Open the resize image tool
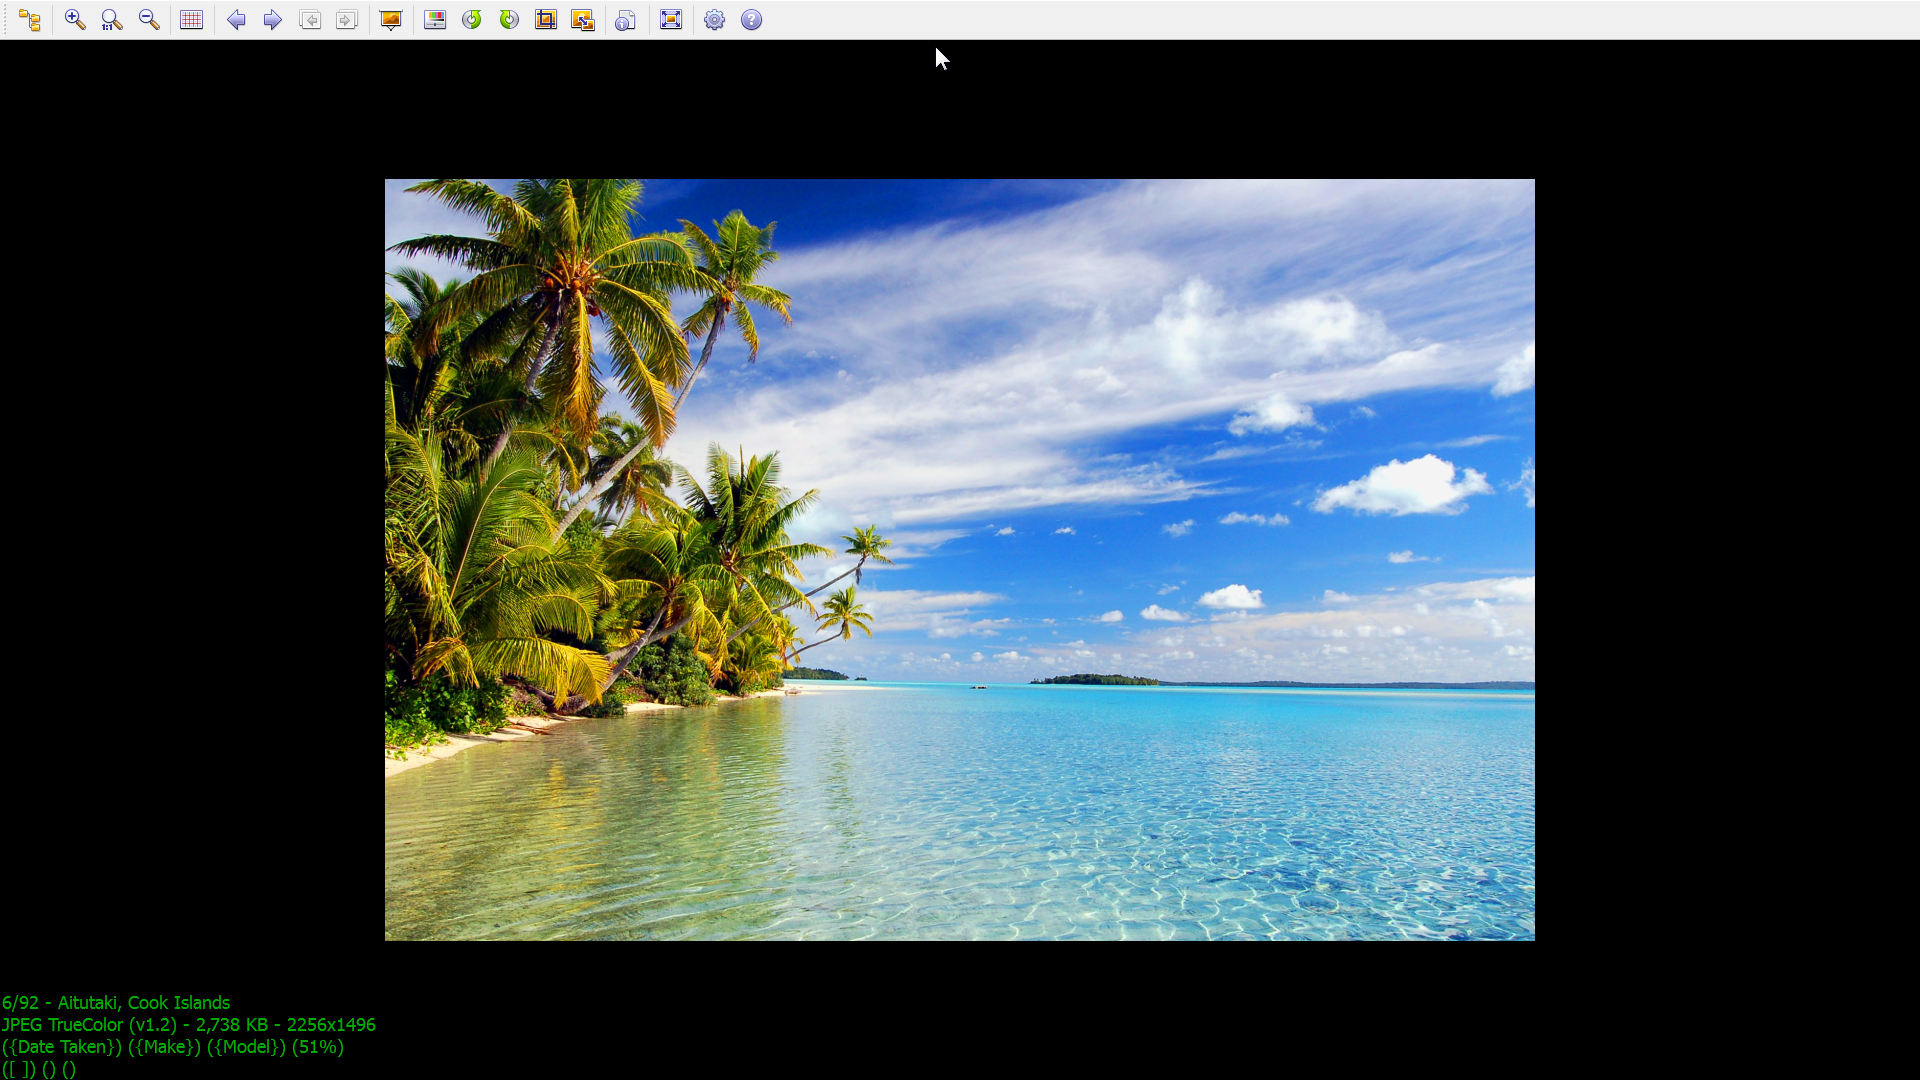Image resolution: width=1920 pixels, height=1080 pixels. tap(583, 20)
